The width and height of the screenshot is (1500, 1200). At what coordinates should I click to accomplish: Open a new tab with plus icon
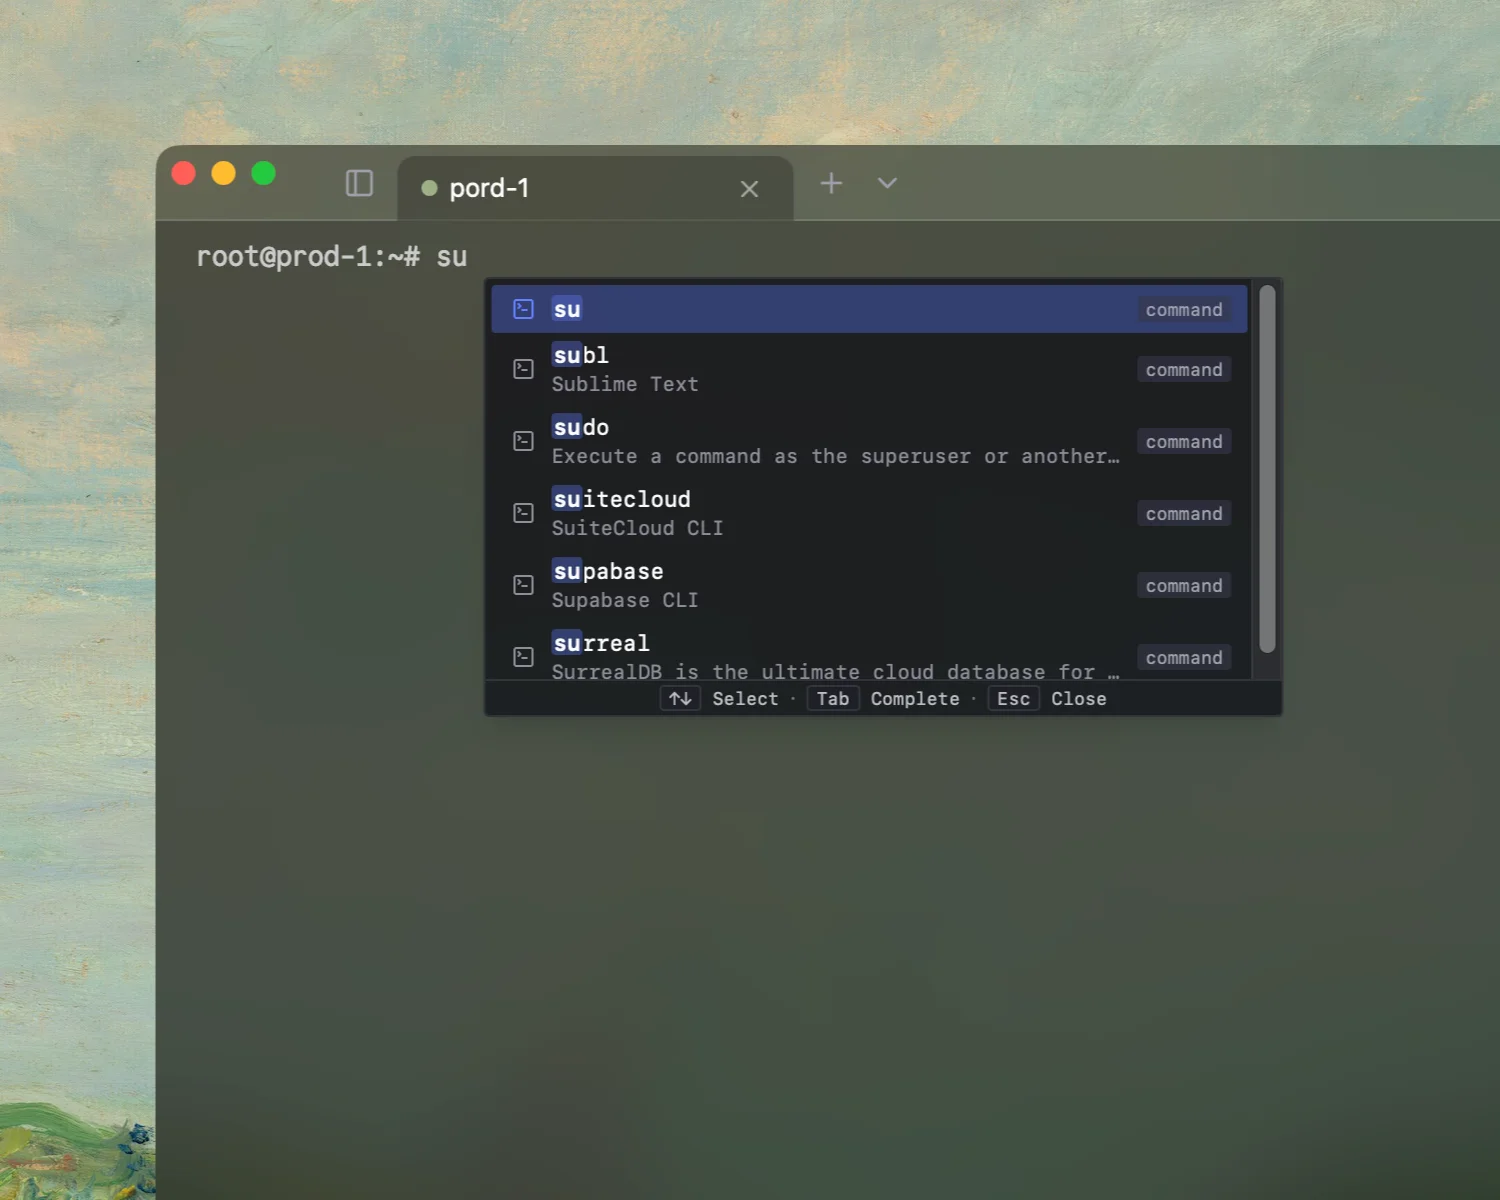(x=831, y=183)
